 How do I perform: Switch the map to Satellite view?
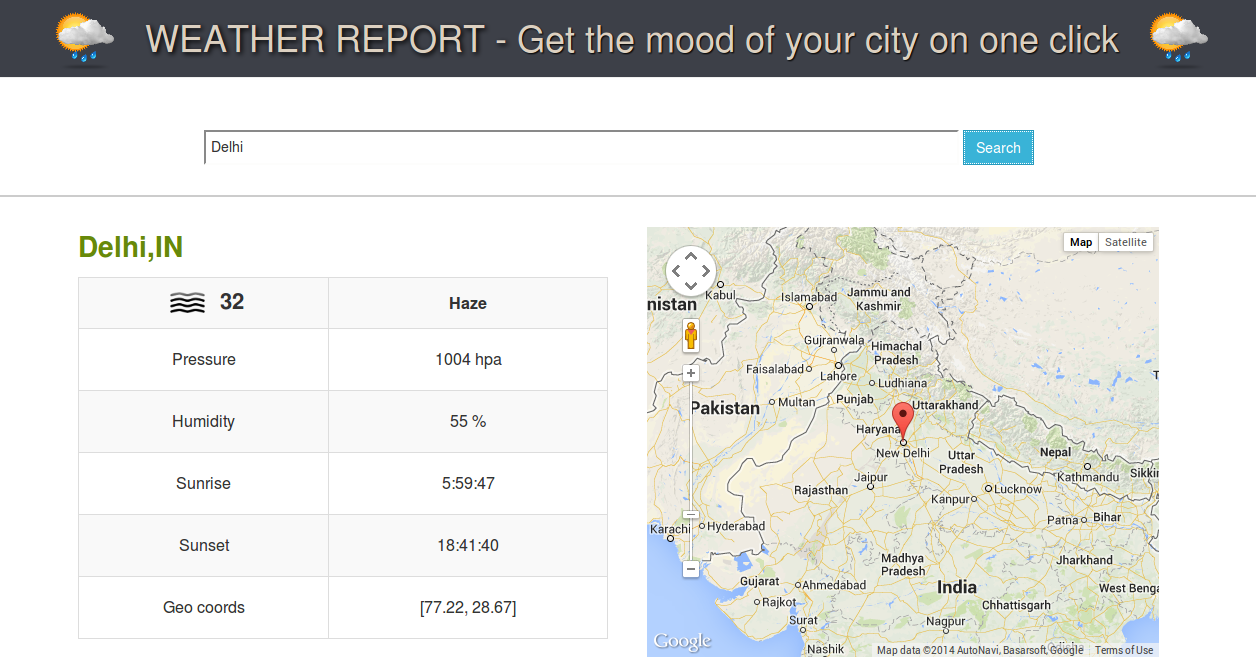pyautogui.click(x=1126, y=242)
